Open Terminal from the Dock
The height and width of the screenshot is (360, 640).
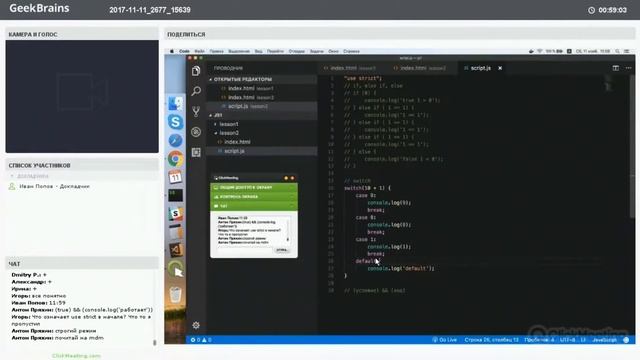(176, 195)
